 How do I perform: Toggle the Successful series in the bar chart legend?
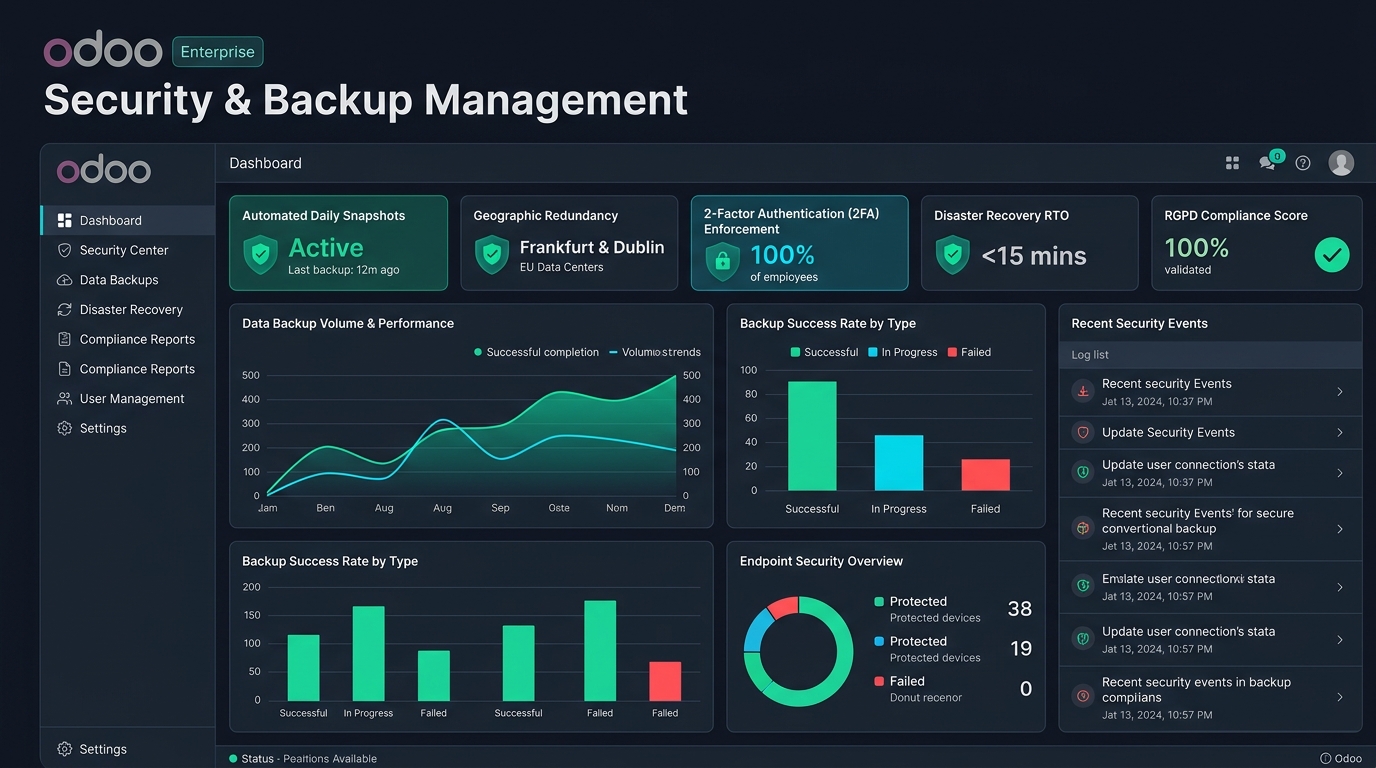coord(824,352)
